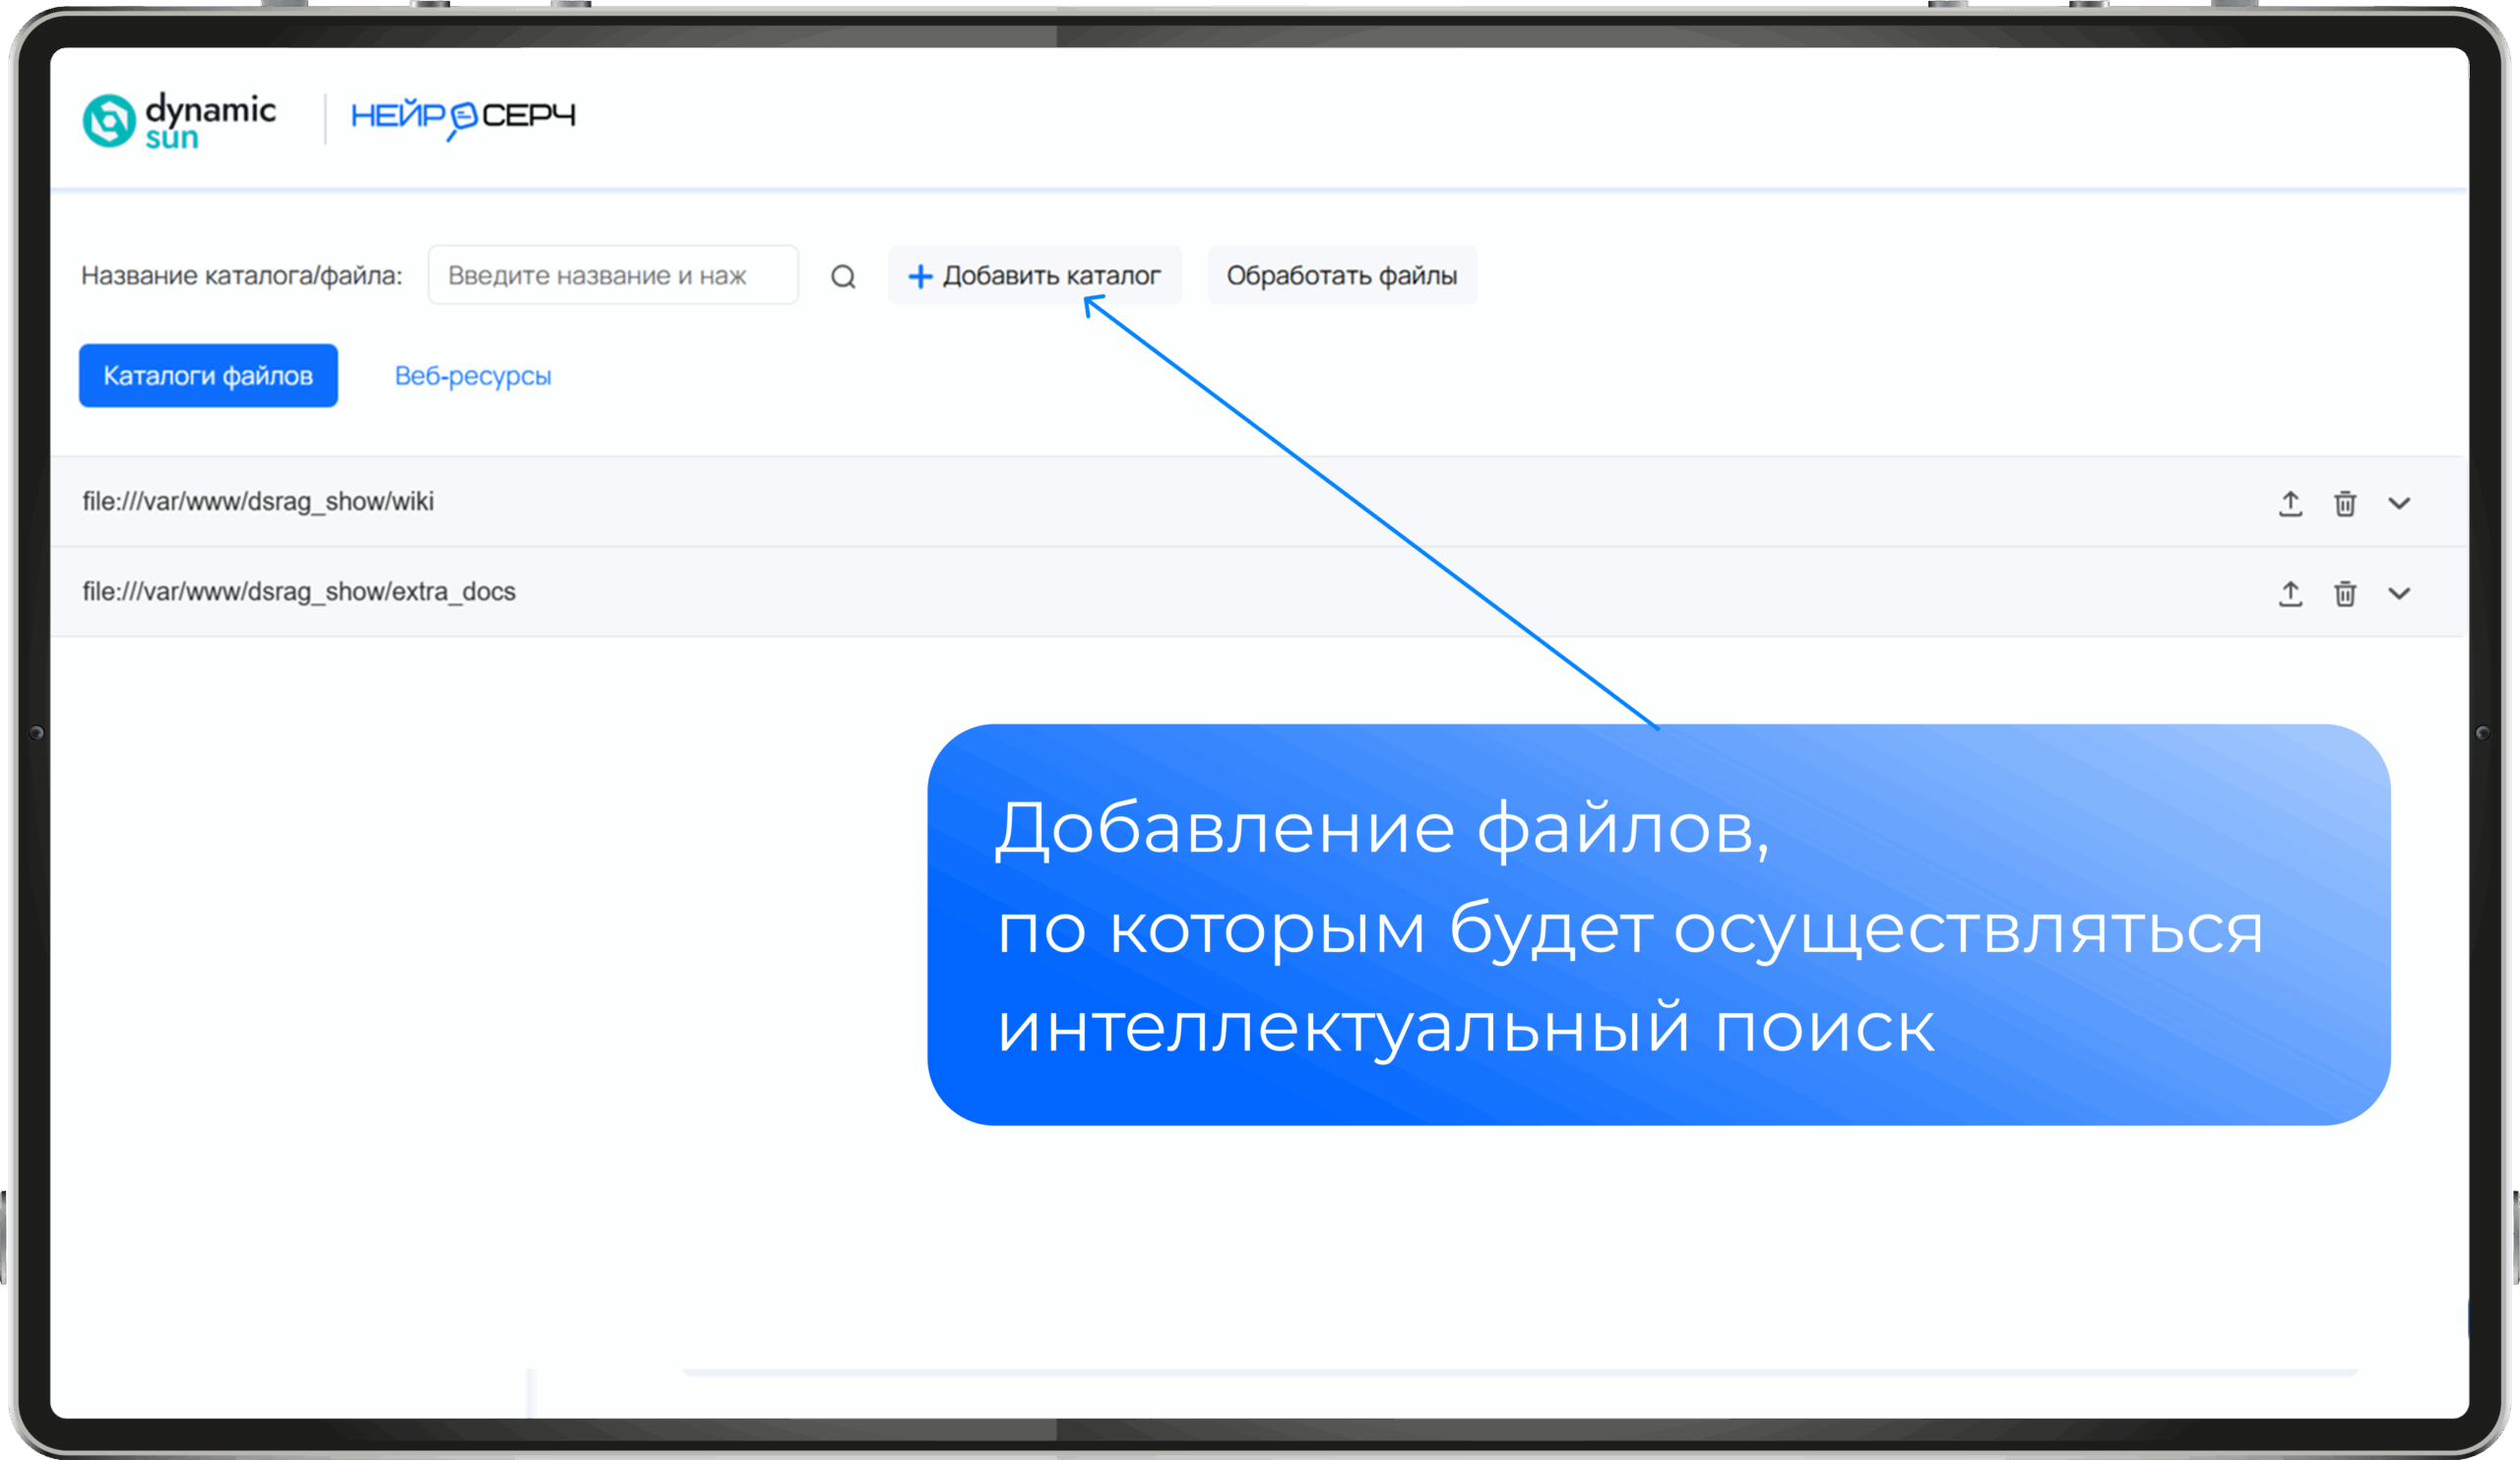Click upload icon for extra_docs catalog

2290,594
